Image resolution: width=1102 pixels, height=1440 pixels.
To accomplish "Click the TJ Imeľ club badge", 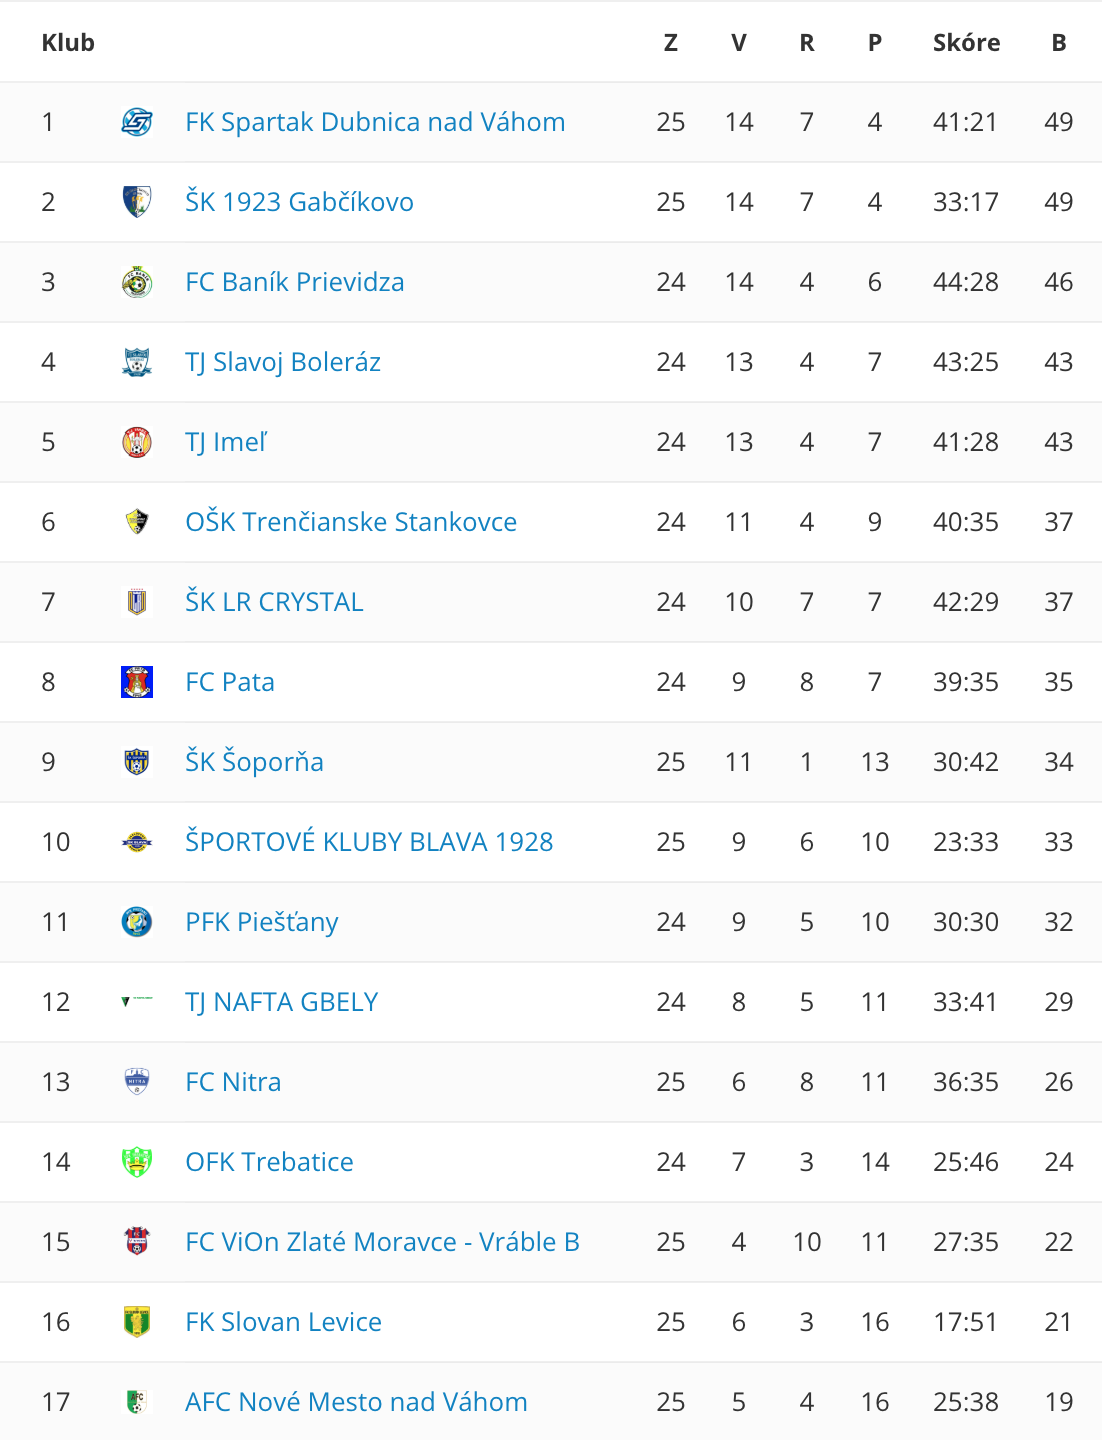I will coord(137,442).
